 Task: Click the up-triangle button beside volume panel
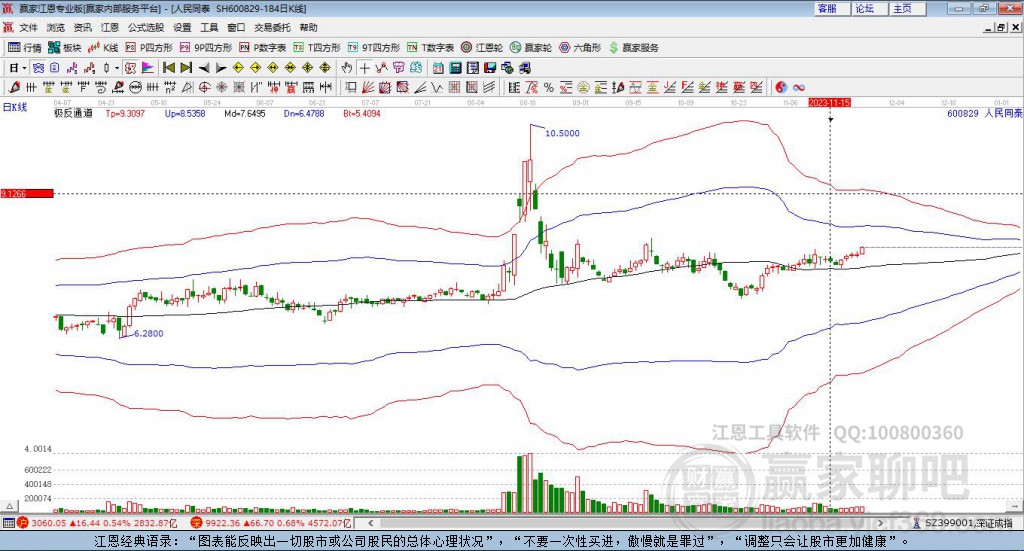[x=9, y=506]
